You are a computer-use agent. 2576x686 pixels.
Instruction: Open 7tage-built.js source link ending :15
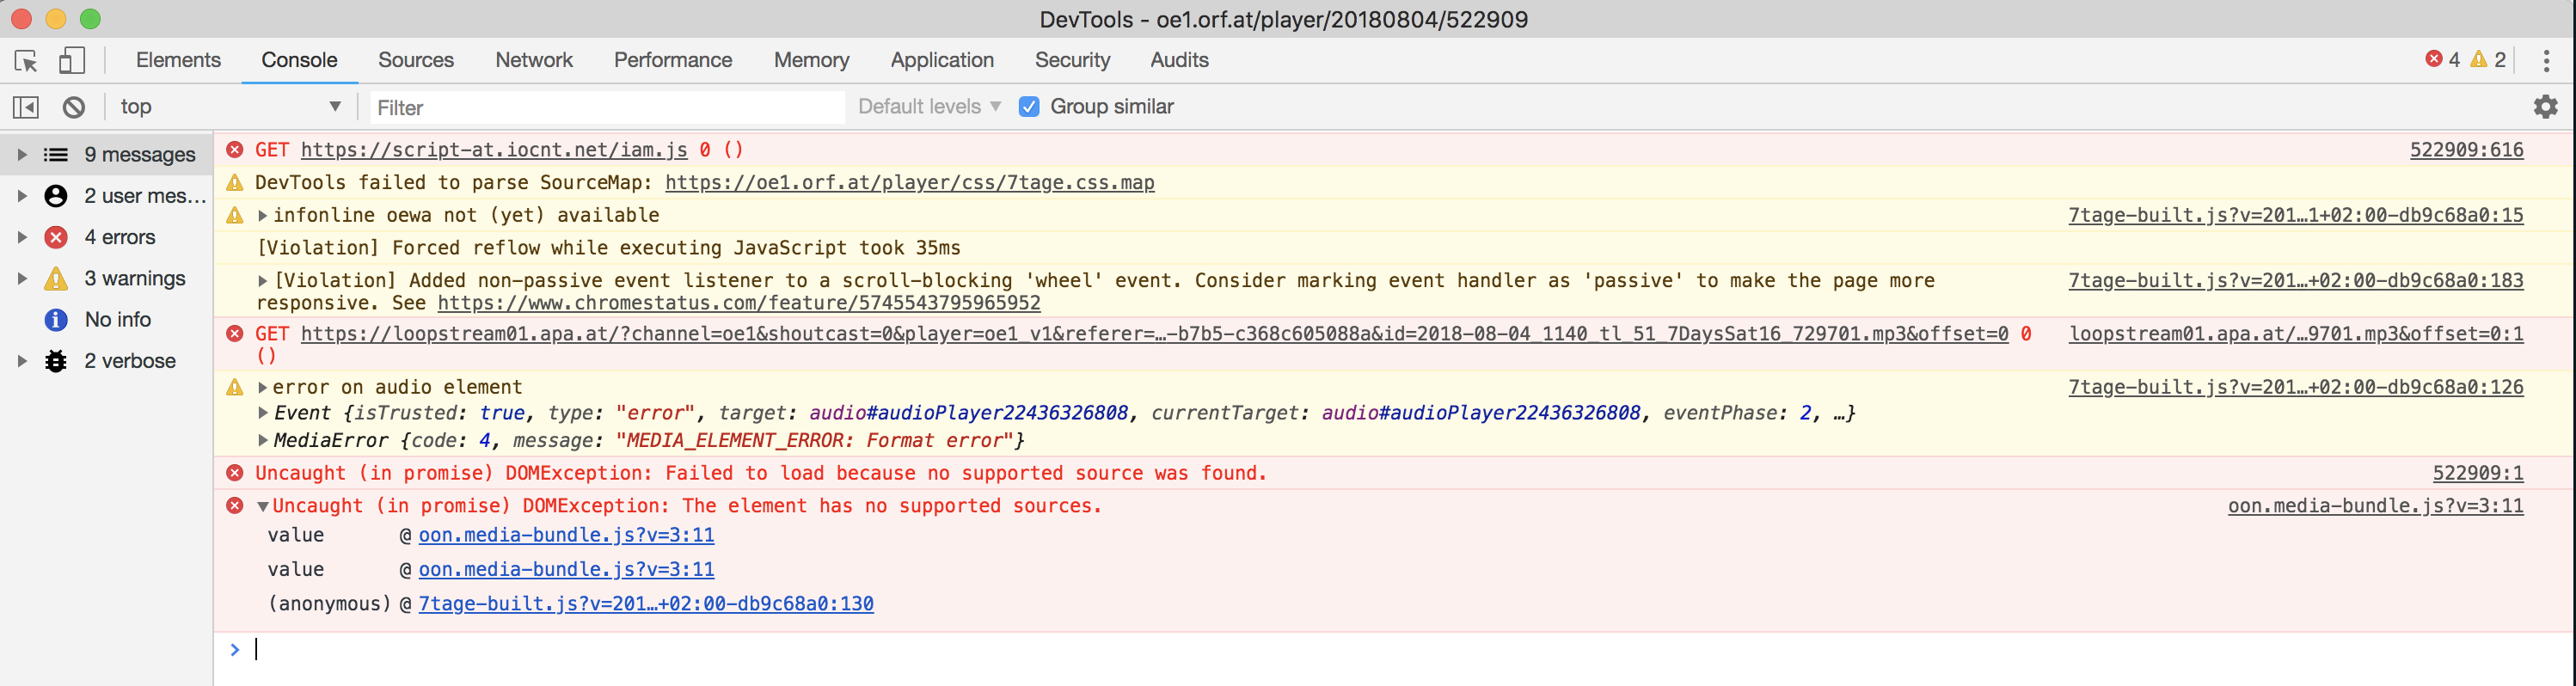click(x=2296, y=215)
